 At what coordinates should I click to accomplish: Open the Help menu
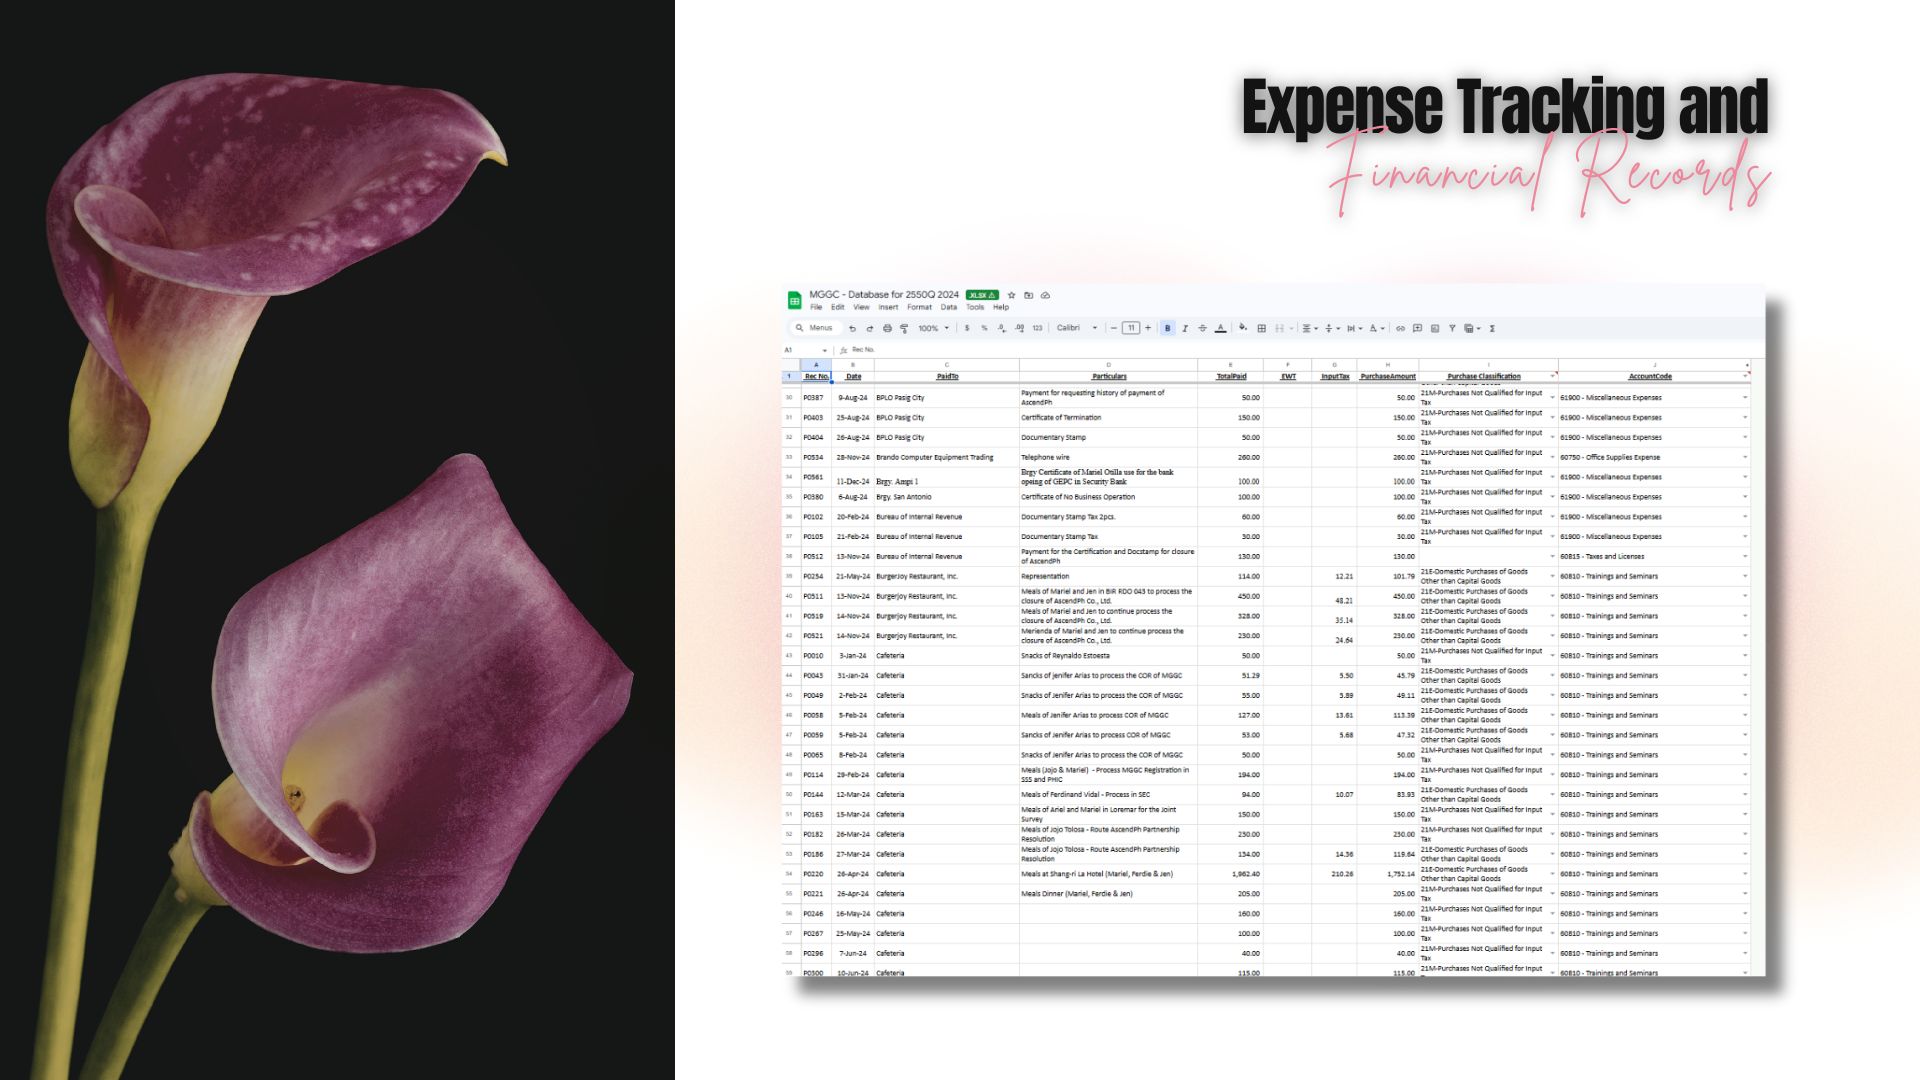point(1001,307)
